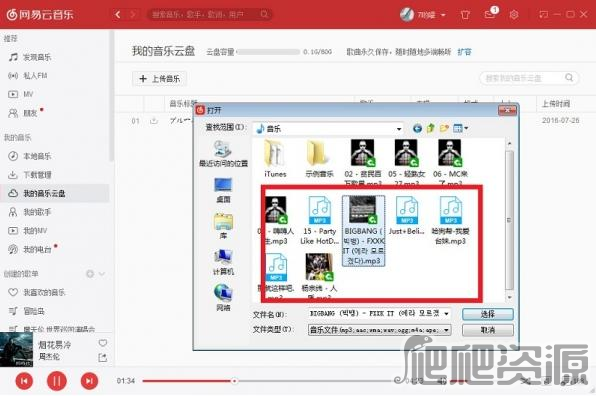Open the 查找范围 folder dropdown

click(x=399, y=129)
